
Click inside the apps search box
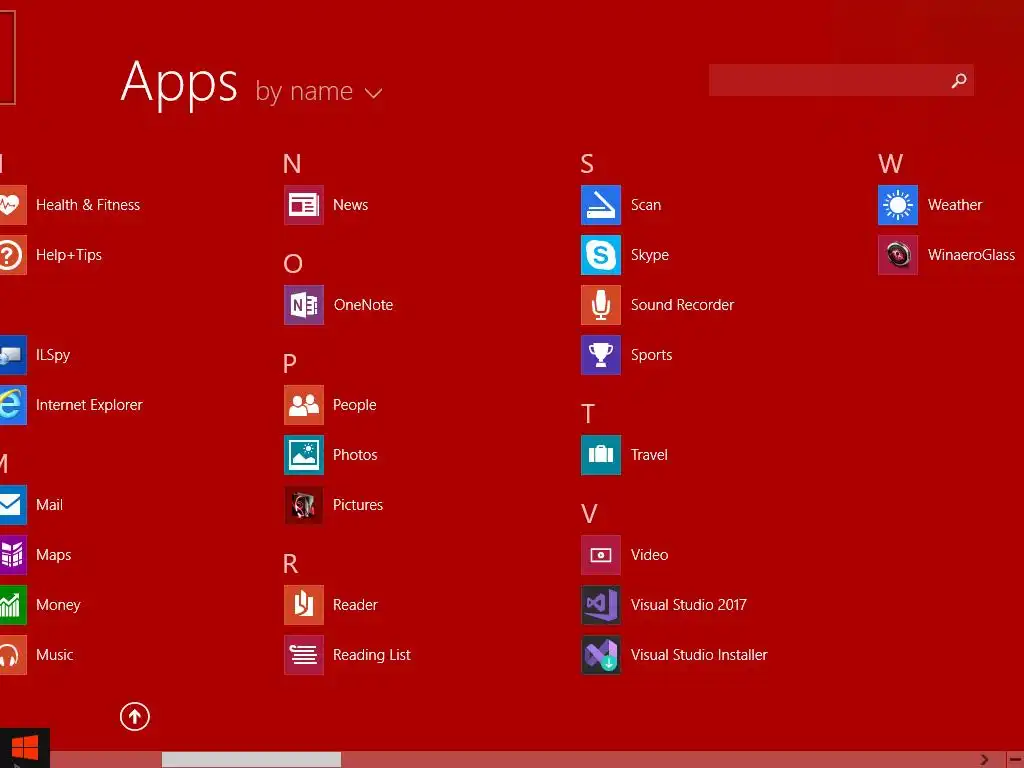[x=841, y=80]
